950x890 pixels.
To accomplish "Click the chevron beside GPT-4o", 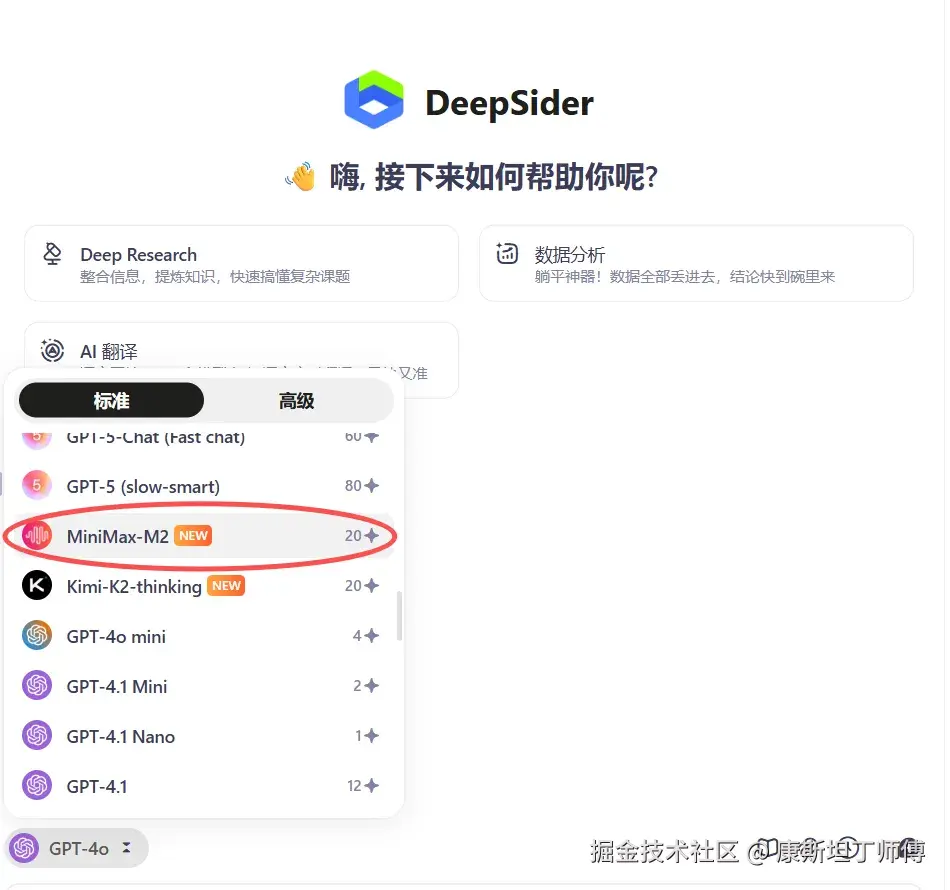I will [128, 847].
